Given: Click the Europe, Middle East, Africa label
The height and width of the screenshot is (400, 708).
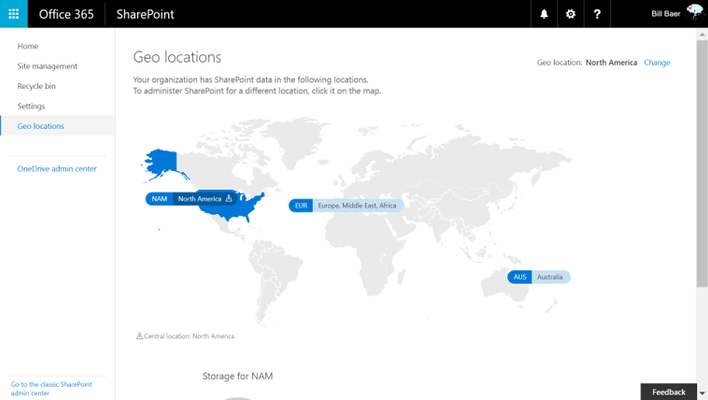Looking at the screenshot, I should pyautogui.click(x=357, y=205).
